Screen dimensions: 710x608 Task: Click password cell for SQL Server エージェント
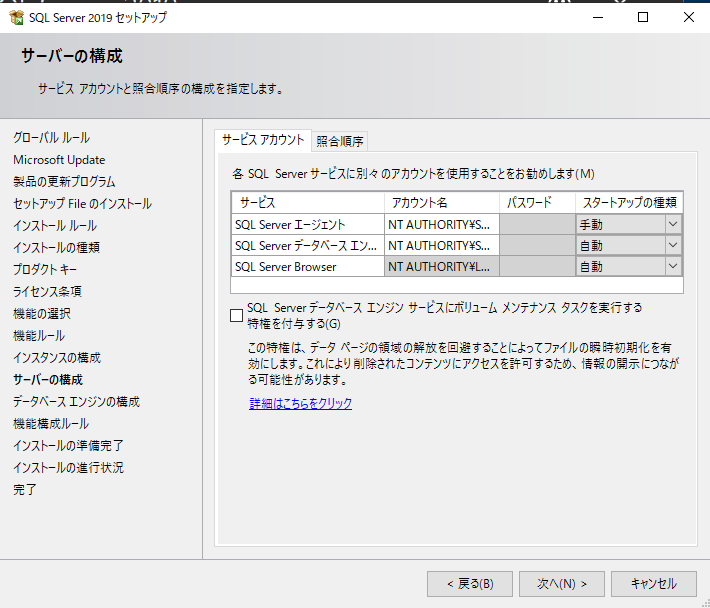(x=537, y=225)
